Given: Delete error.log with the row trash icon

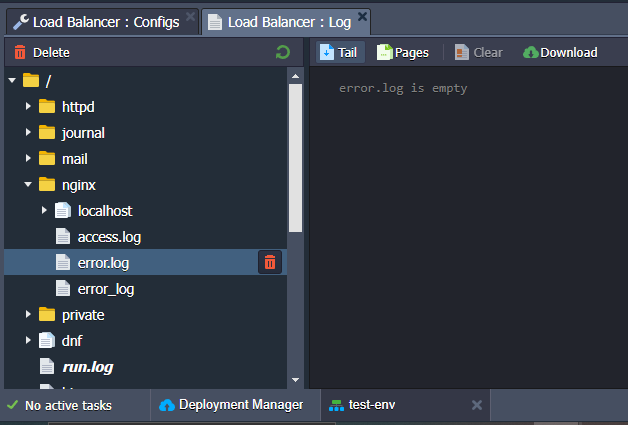Looking at the screenshot, I should 270,262.
